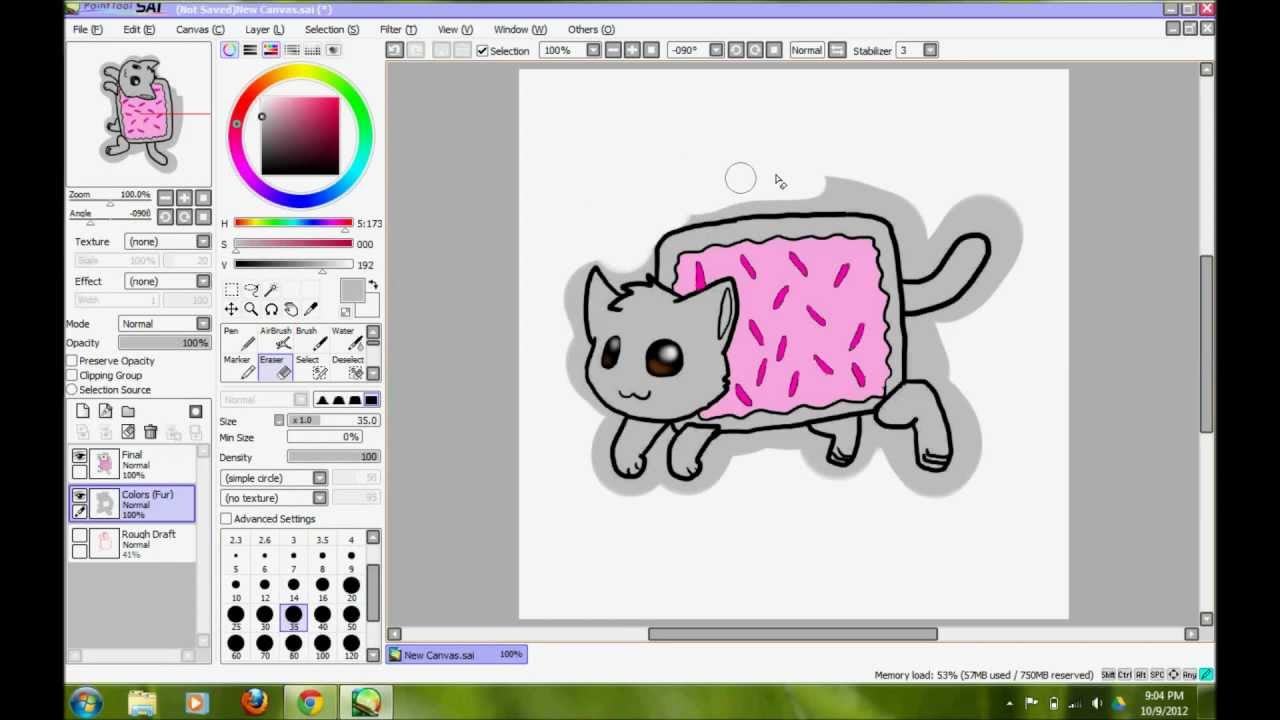
Task: Enable Preserve Opacity
Action: 72,361
